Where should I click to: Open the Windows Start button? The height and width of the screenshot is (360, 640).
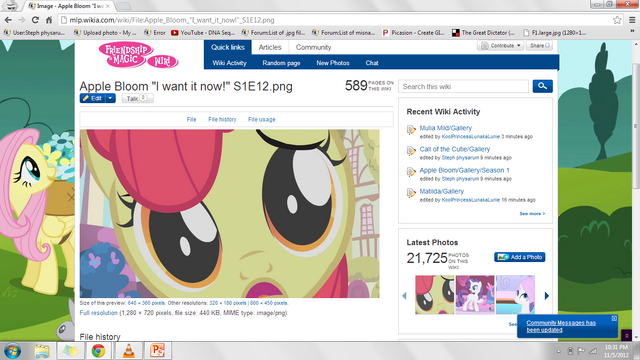[x=12, y=351]
